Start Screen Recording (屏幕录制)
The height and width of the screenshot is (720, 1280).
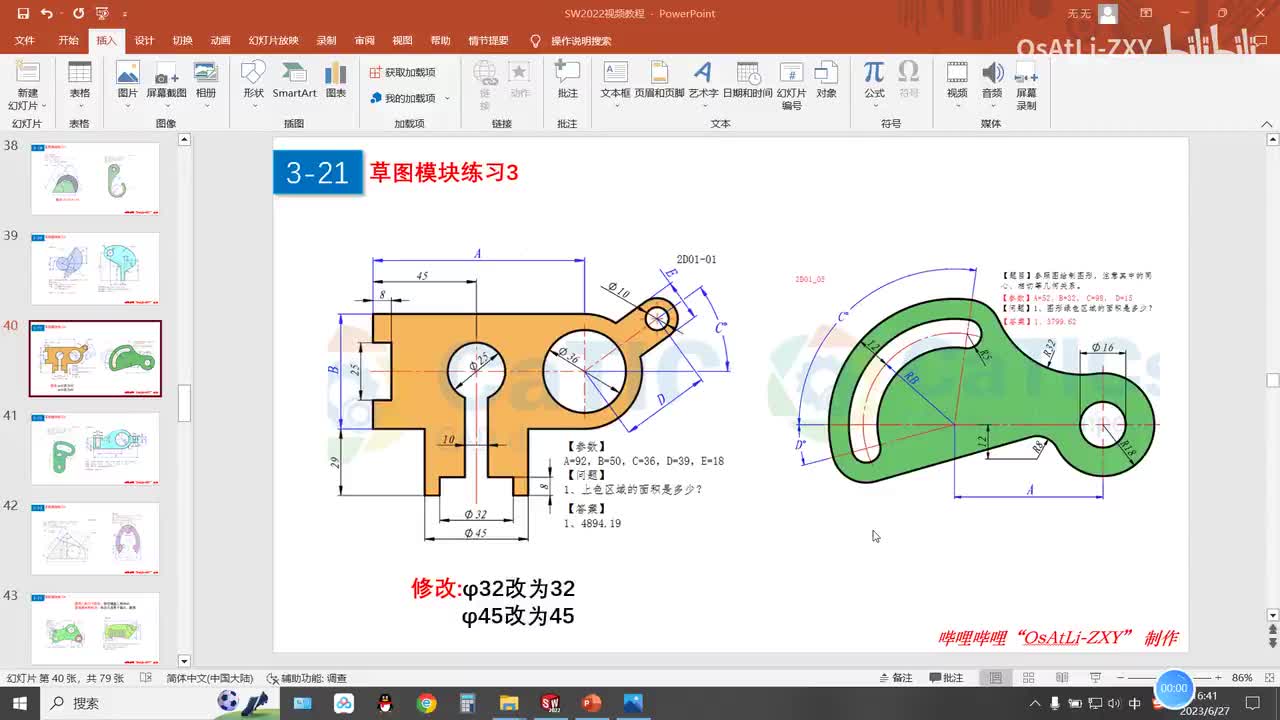tap(1027, 85)
